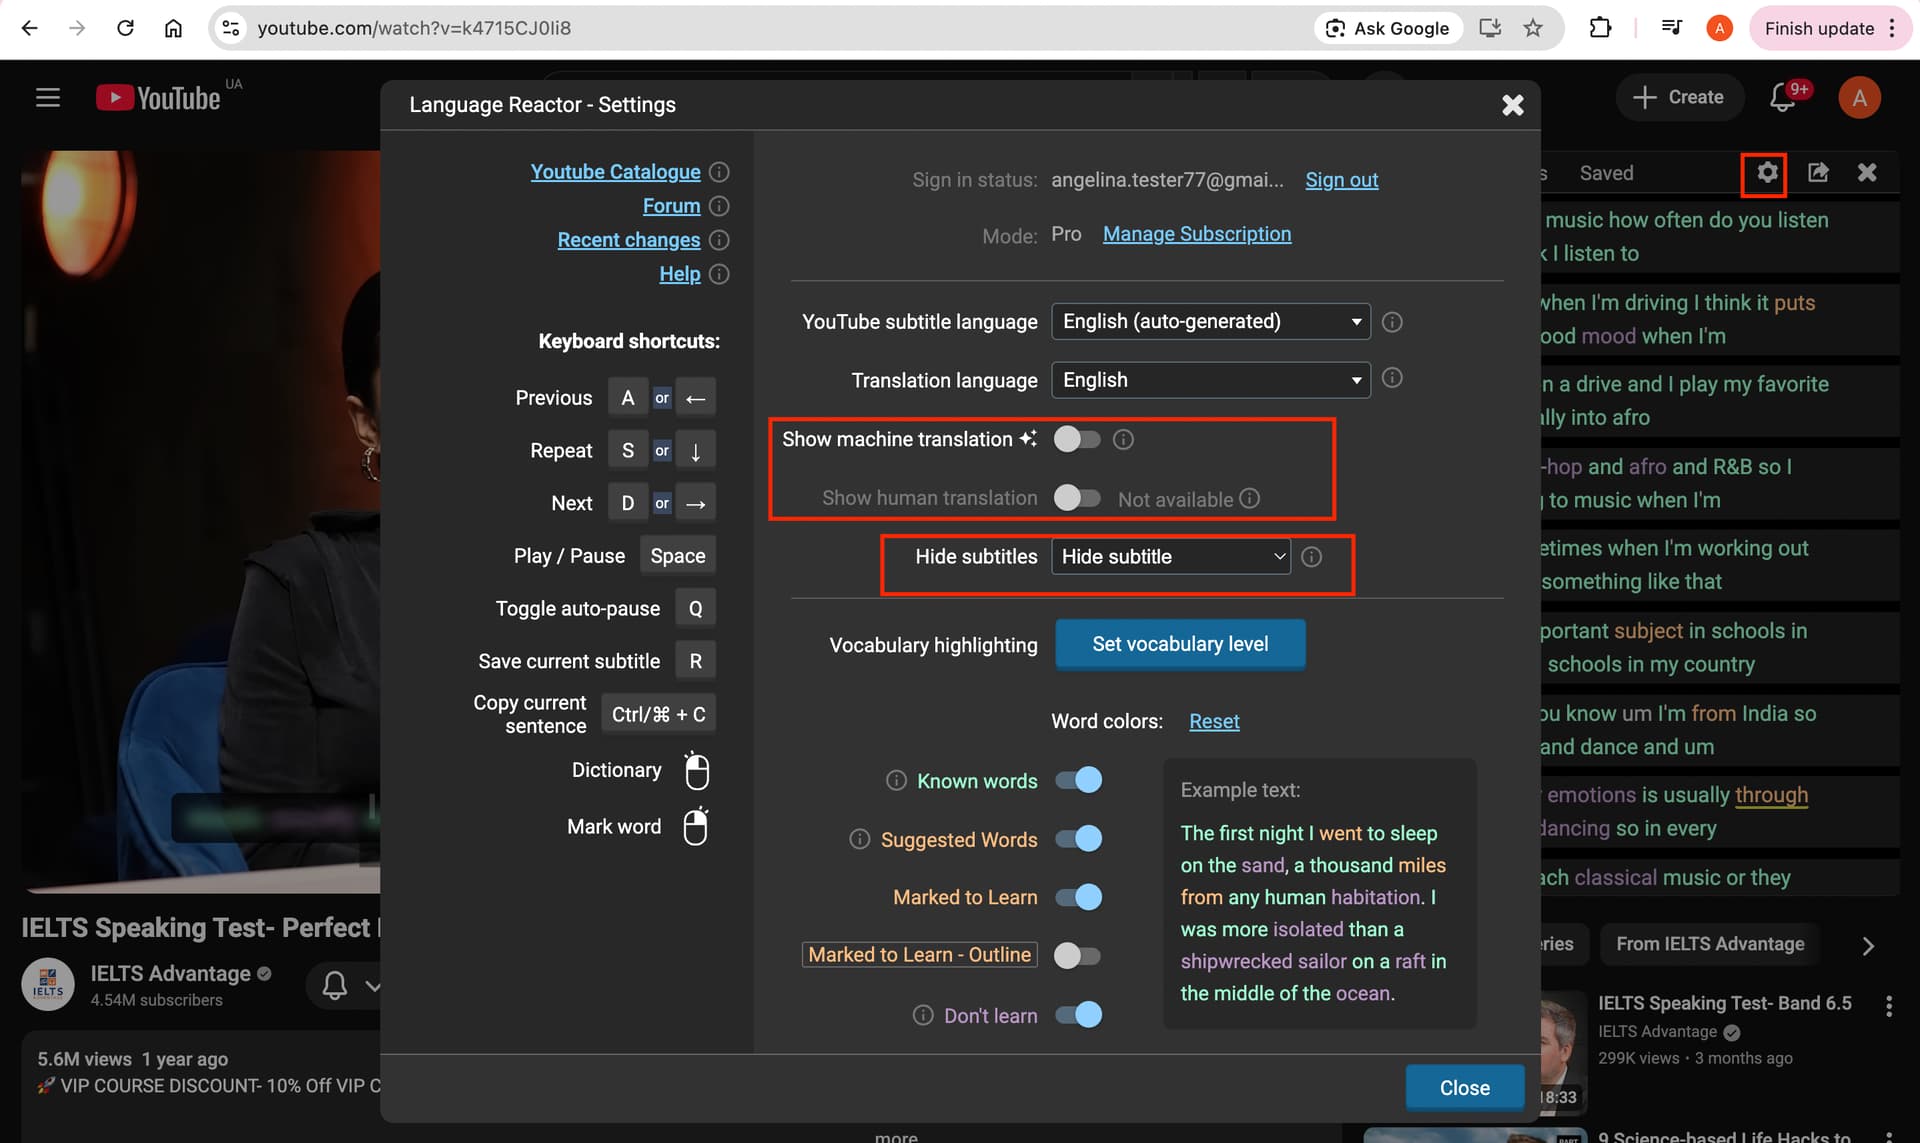Expand the Translation language dropdown
1920x1143 pixels.
pyautogui.click(x=1210, y=380)
